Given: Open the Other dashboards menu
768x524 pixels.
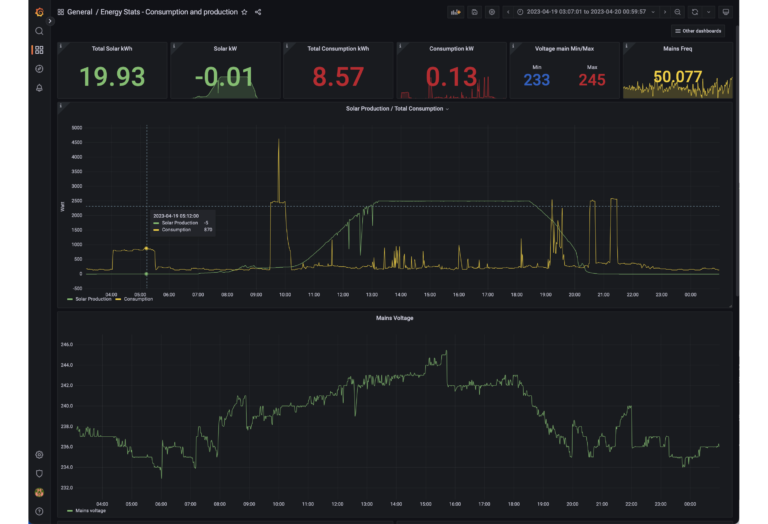Looking at the screenshot, I should pos(699,31).
